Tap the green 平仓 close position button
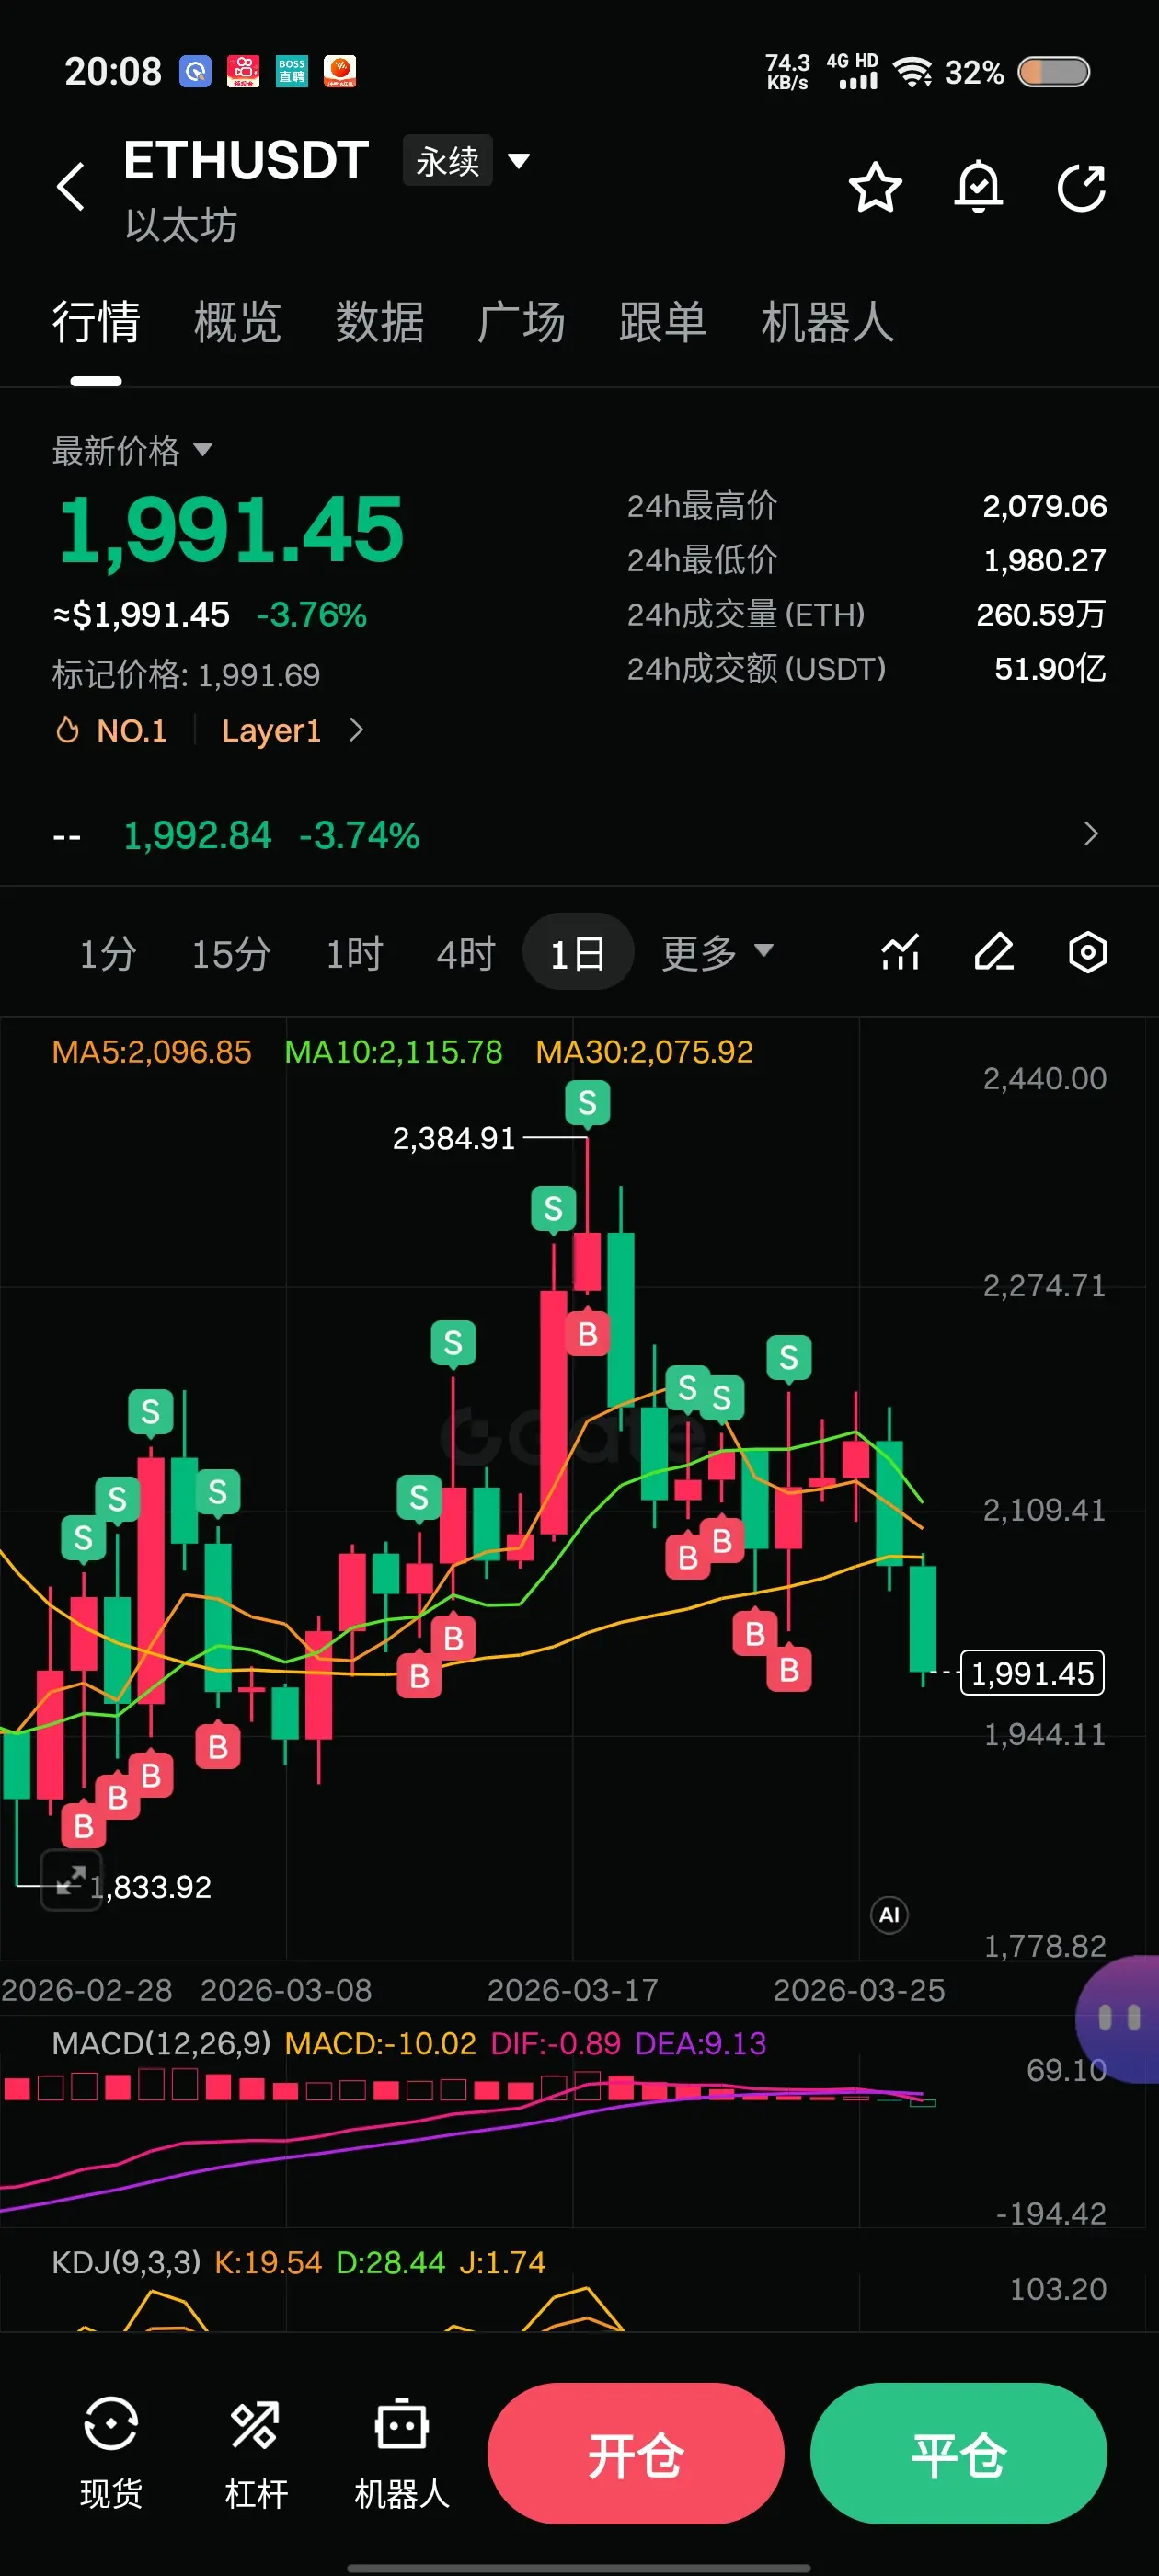Screen dimensions: 1159x2576 958,2453
